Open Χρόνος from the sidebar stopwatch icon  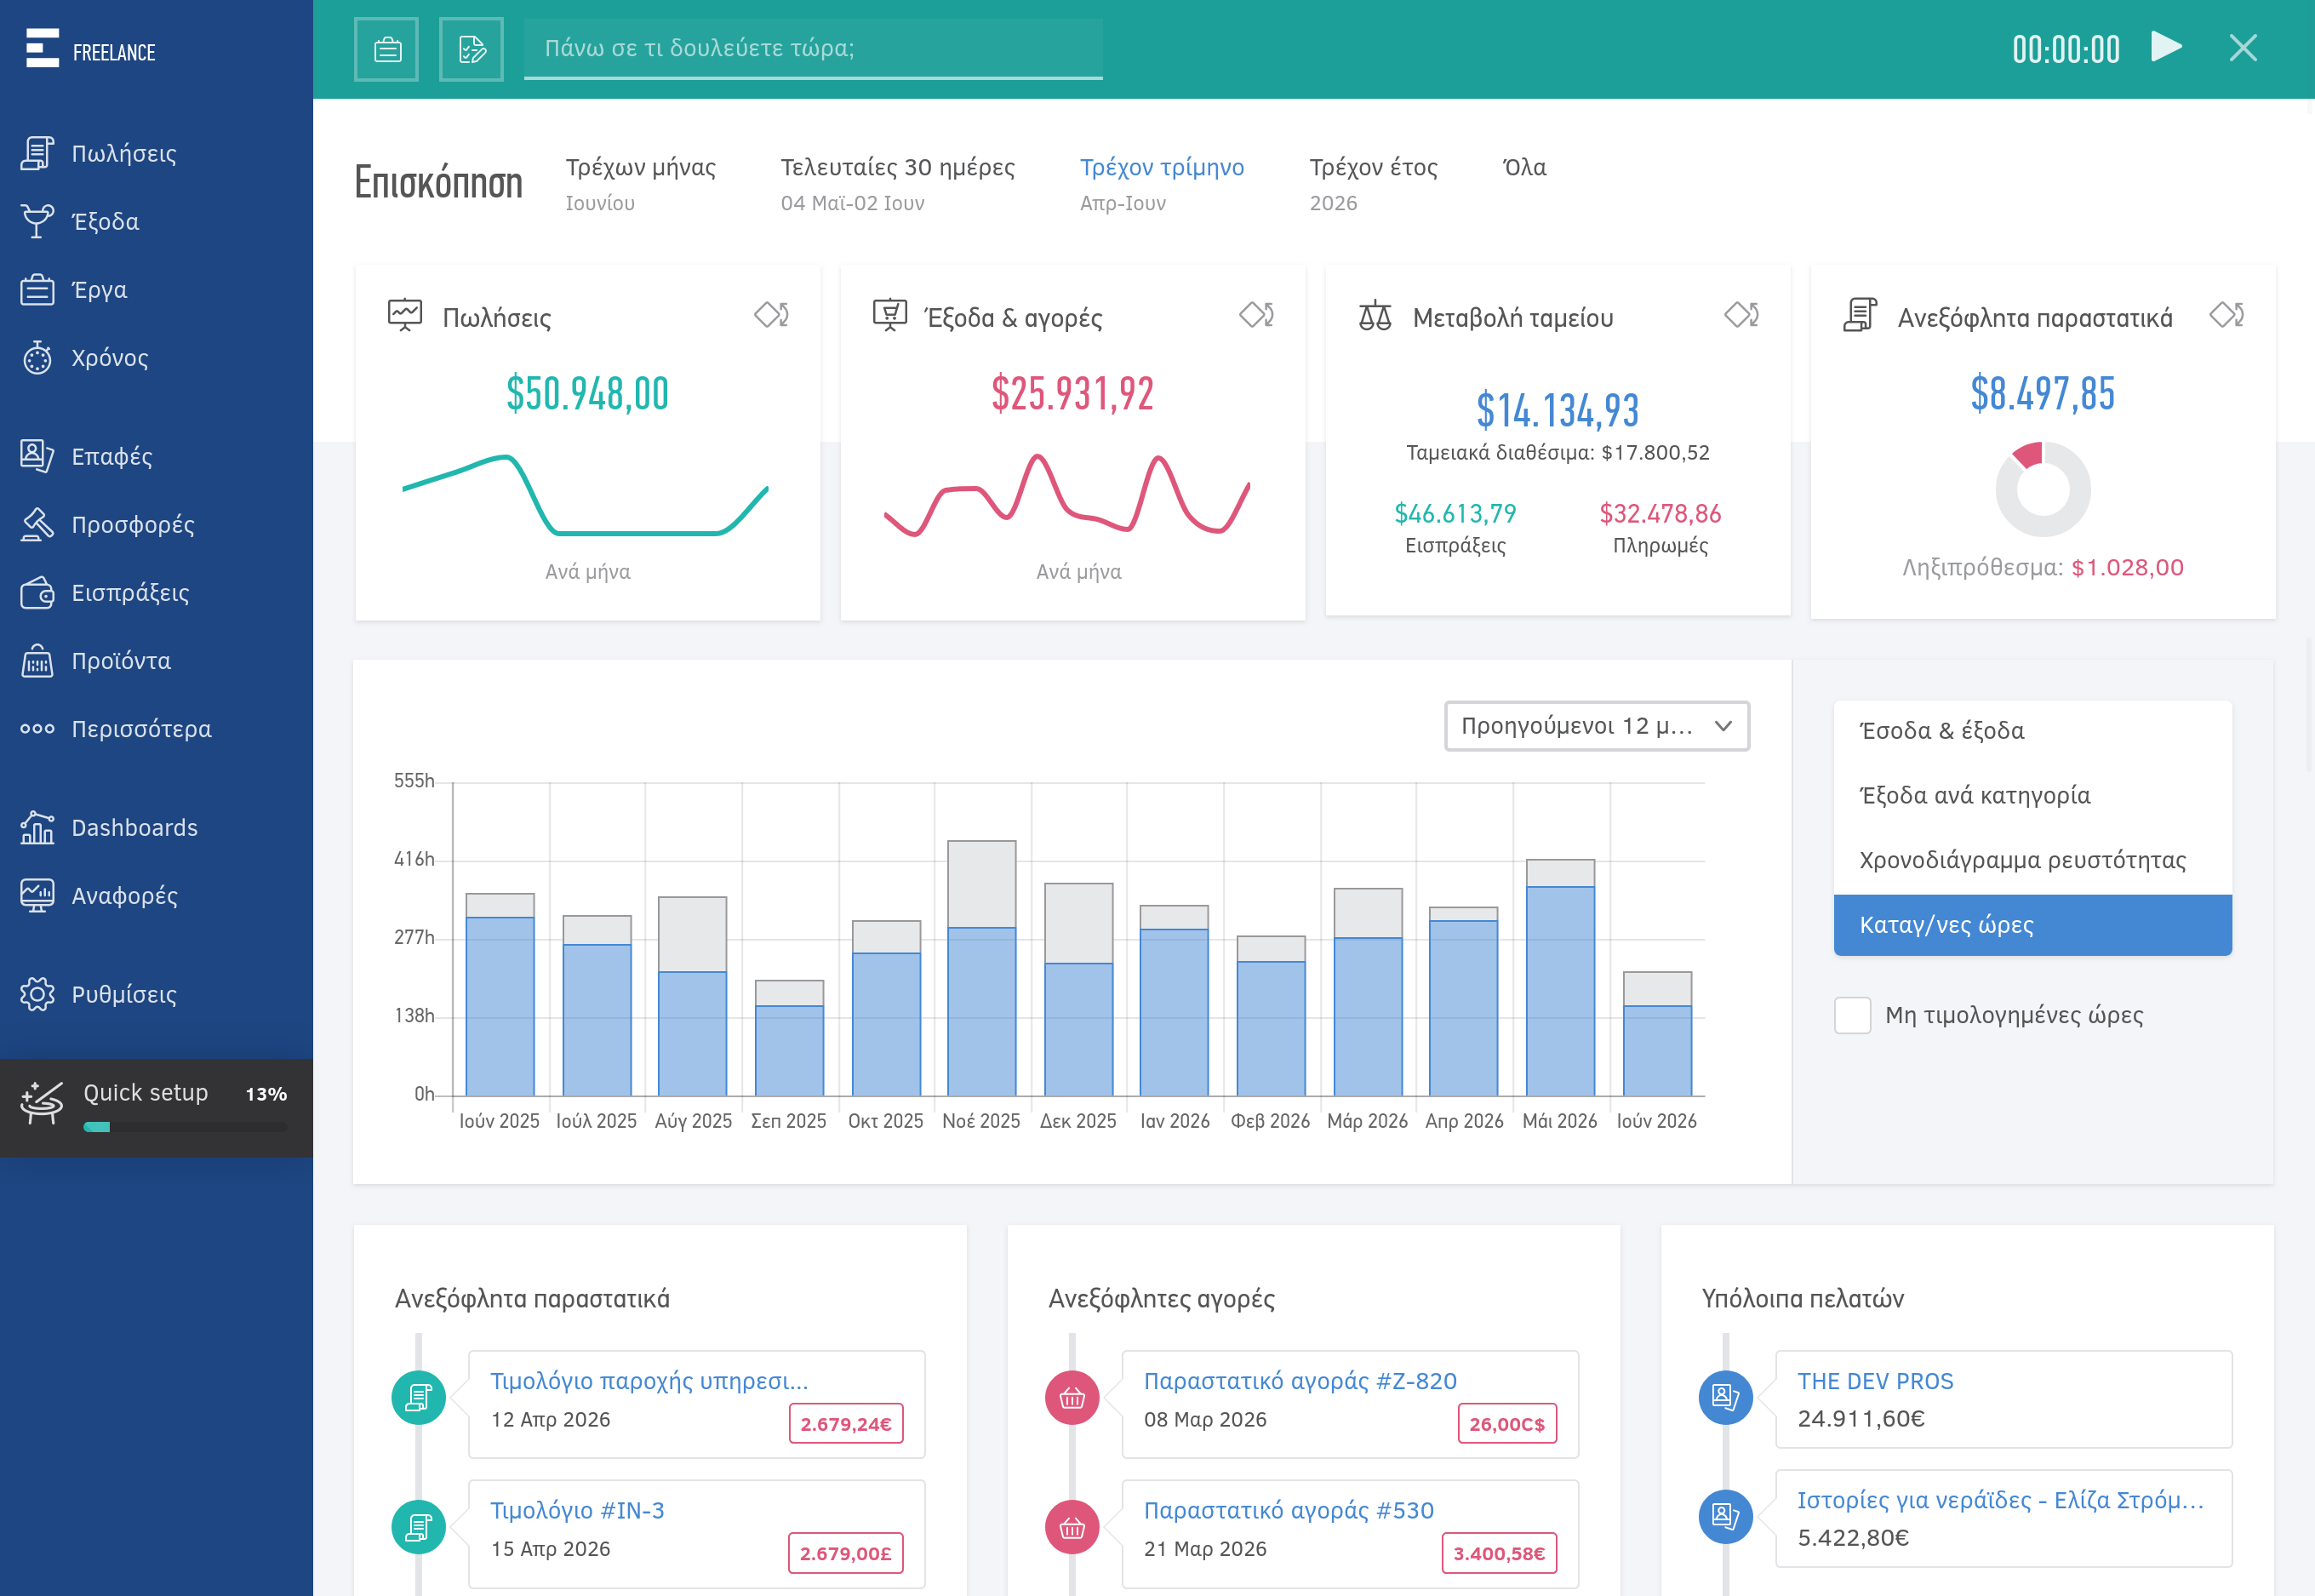pos(37,358)
